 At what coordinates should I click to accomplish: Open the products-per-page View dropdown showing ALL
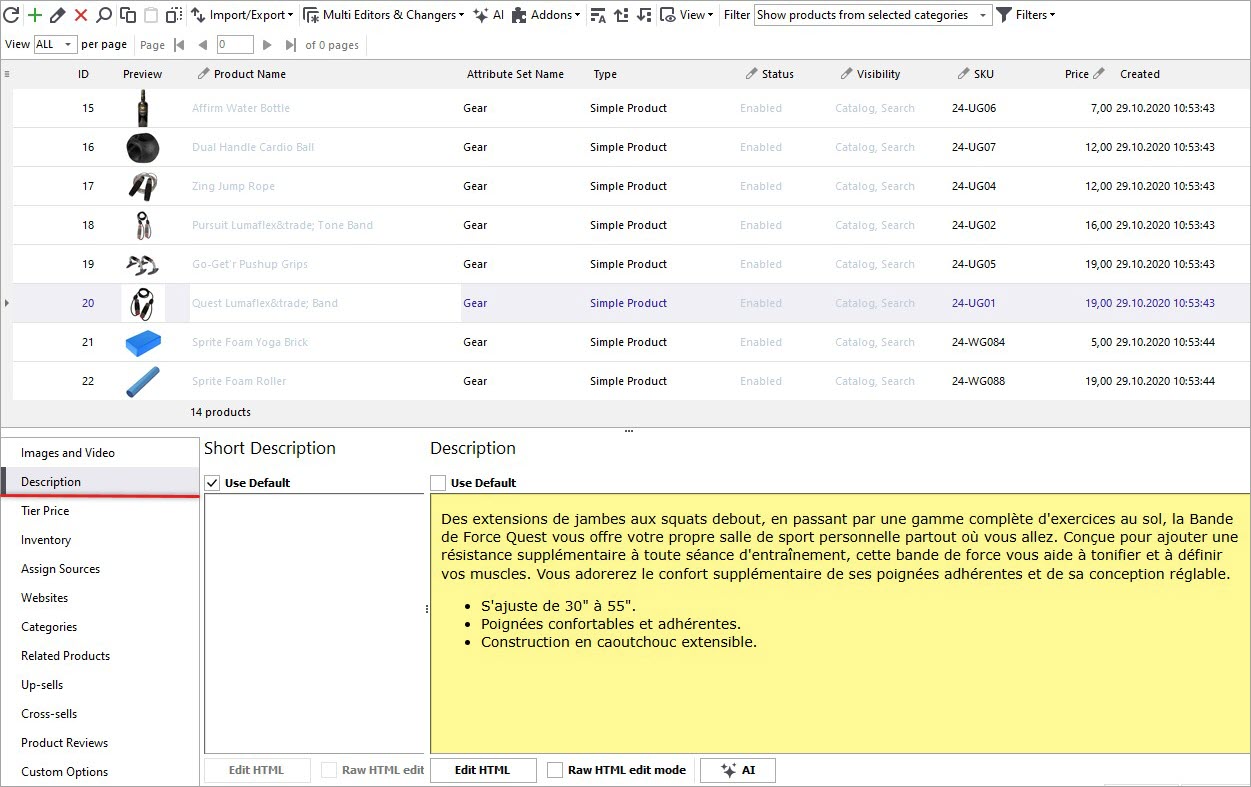(x=57, y=44)
